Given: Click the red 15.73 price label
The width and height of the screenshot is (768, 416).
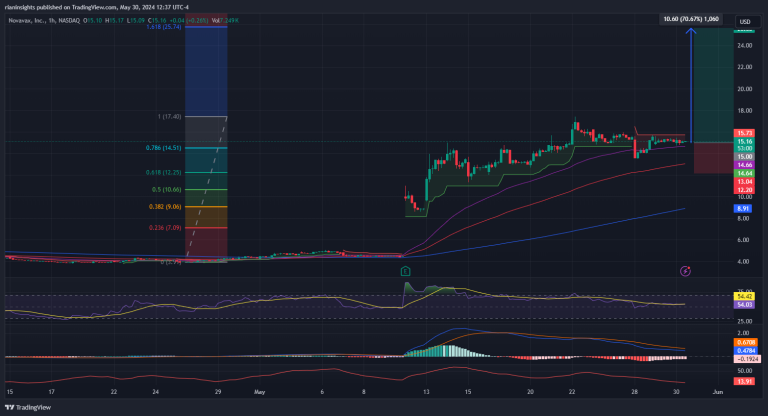Looking at the screenshot, I should 744,133.
